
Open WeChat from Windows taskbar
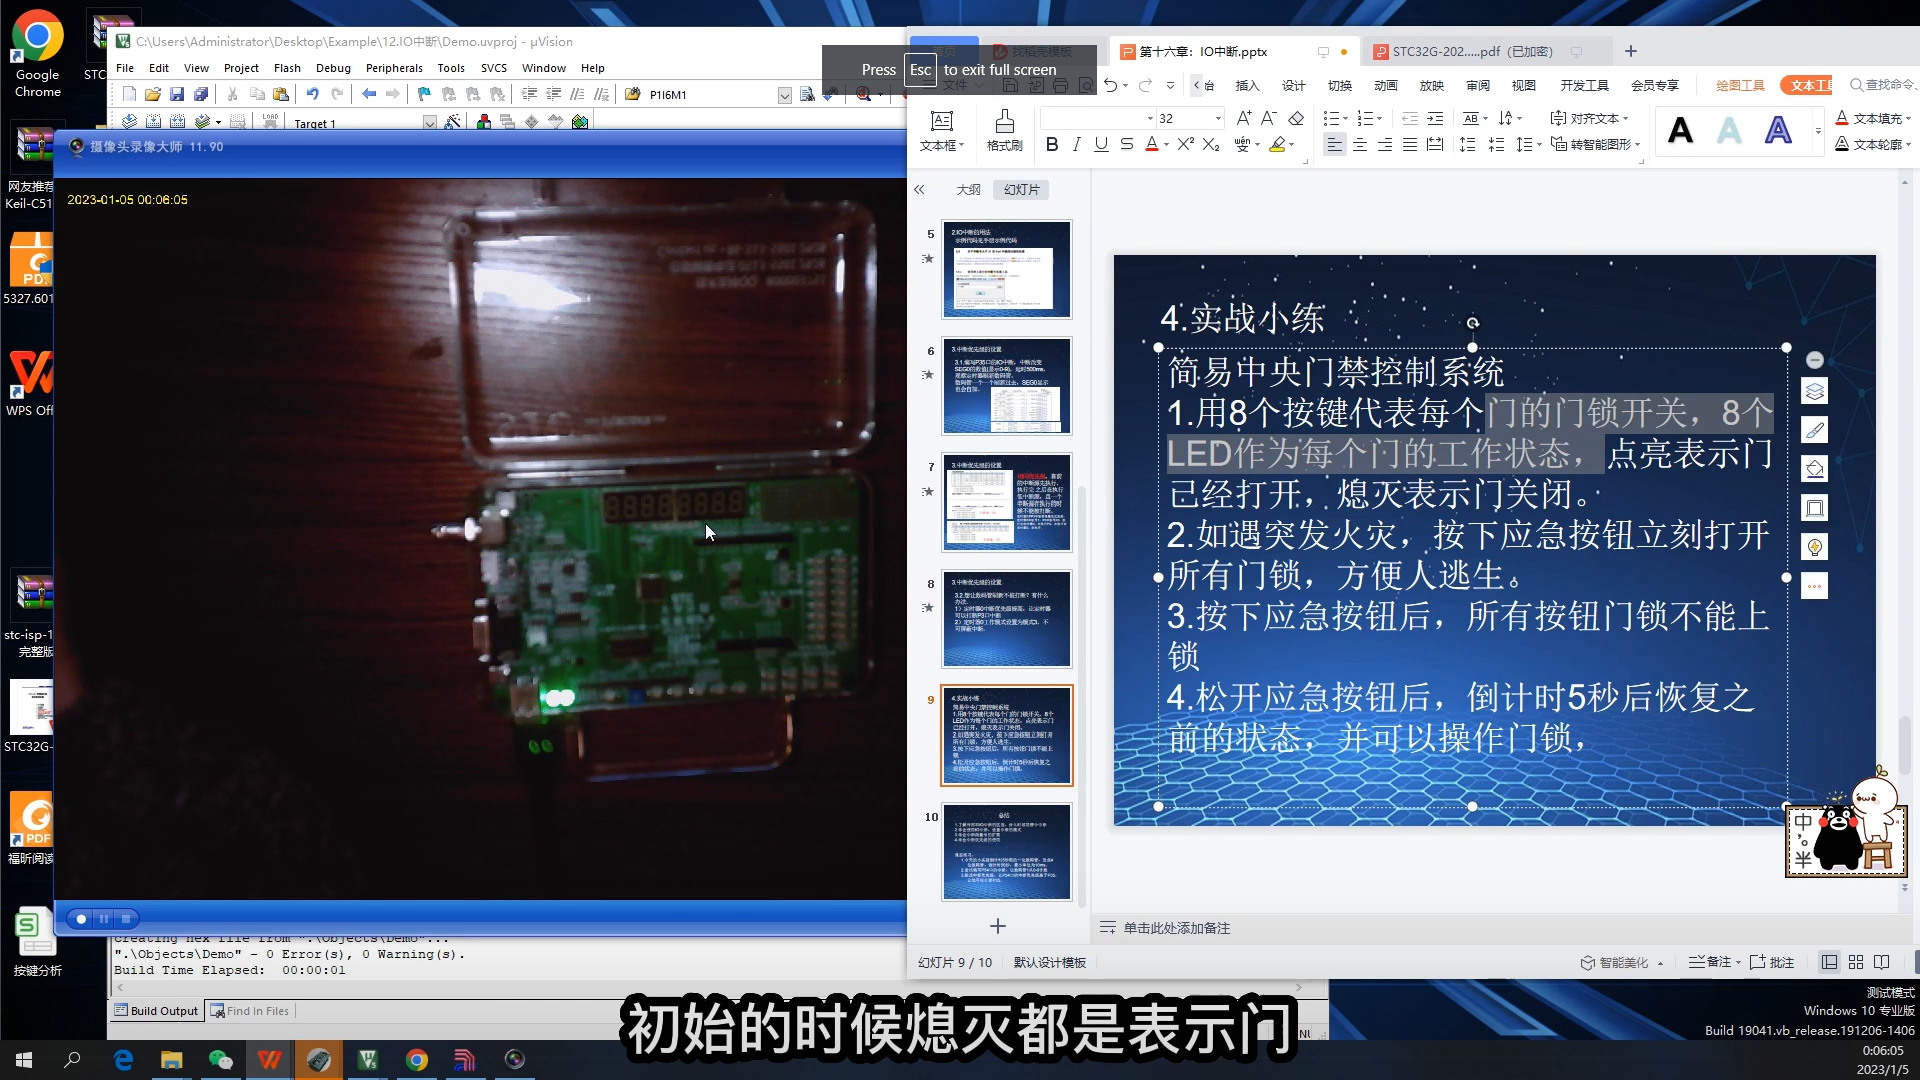click(x=220, y=1060)
